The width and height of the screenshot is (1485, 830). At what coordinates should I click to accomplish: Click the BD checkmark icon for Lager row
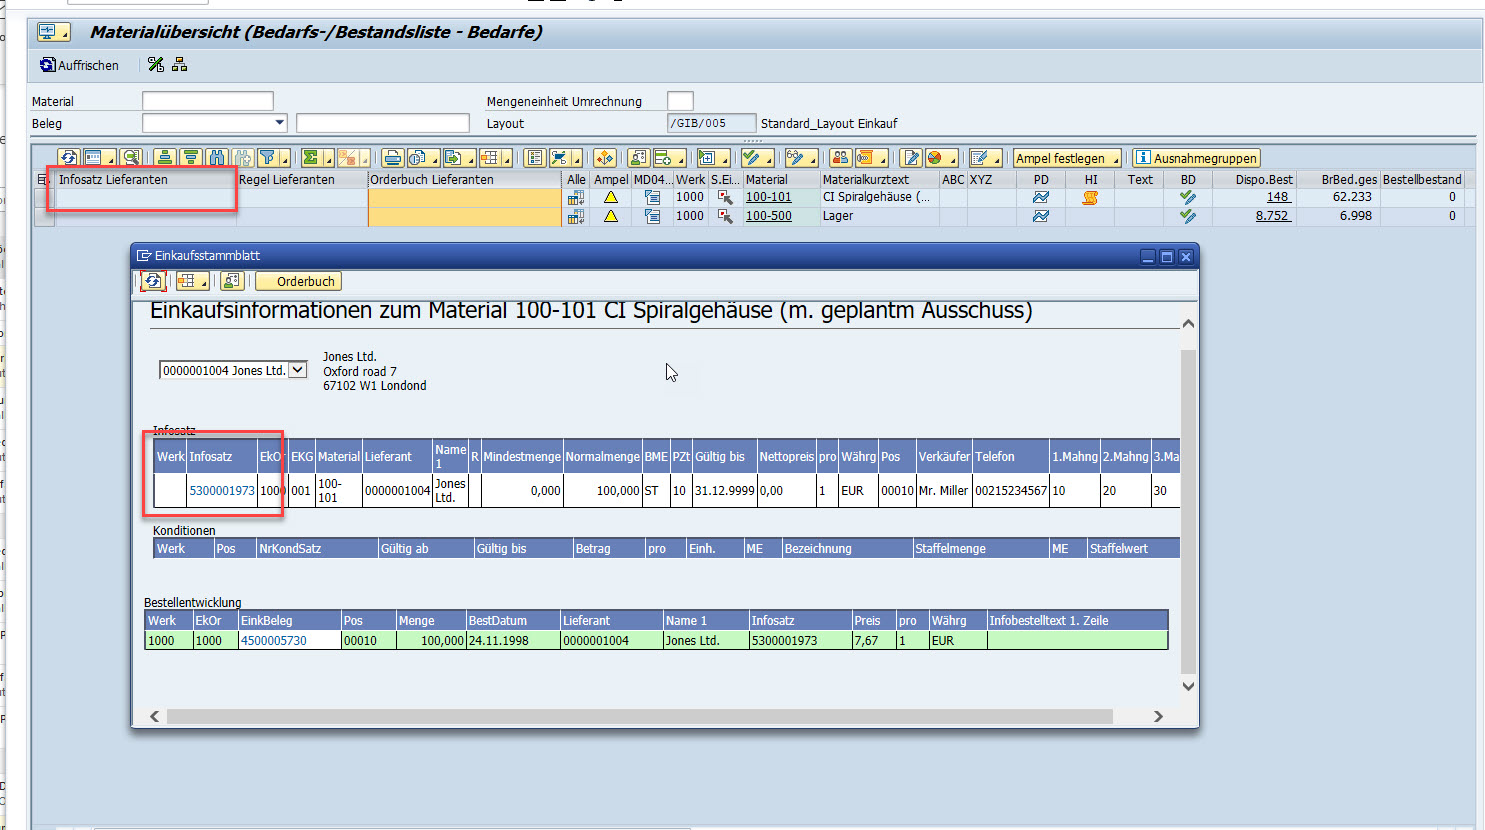[1187, 216]
